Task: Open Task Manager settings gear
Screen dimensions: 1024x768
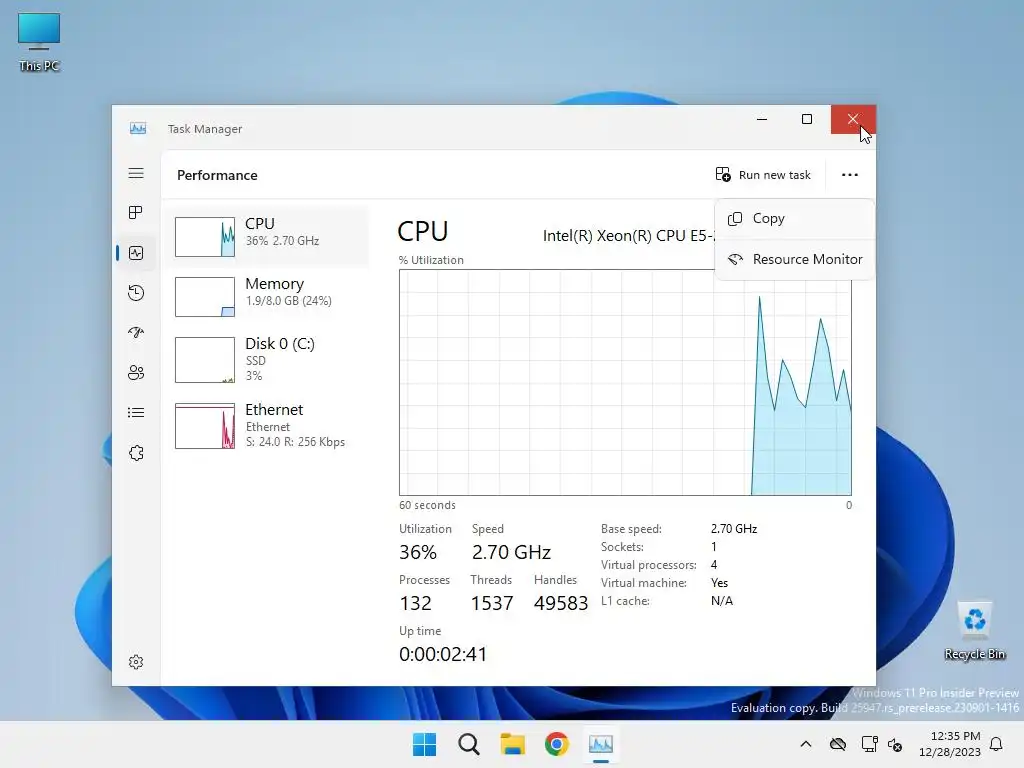Action: click(136, 662)
